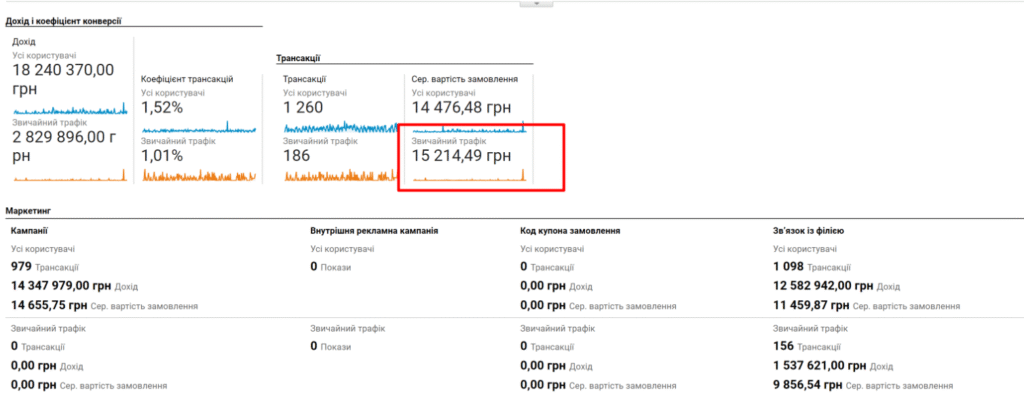Image resolution: width=1024 pixels, height=396 pixels.
Task: Click the 14 476,48 грн average order value
Action: [x=461, y=108]
